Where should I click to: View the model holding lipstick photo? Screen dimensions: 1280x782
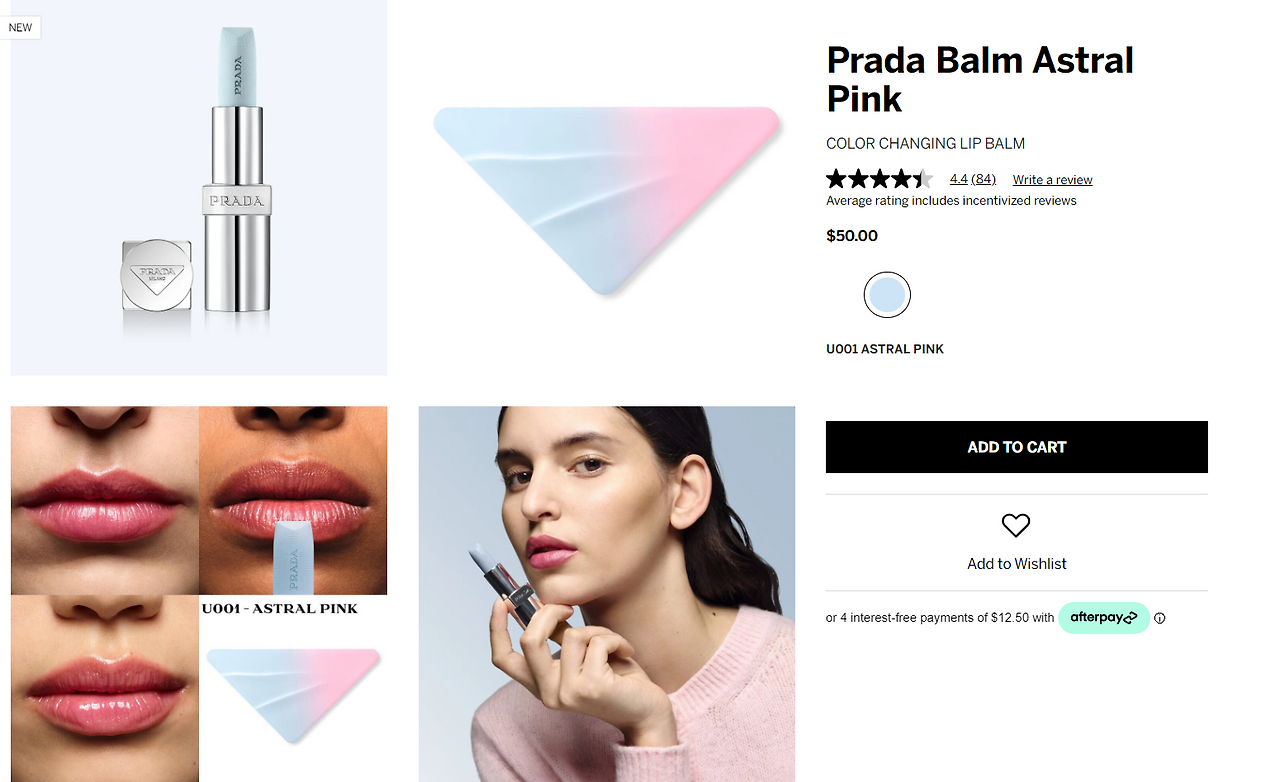[607, 594]
